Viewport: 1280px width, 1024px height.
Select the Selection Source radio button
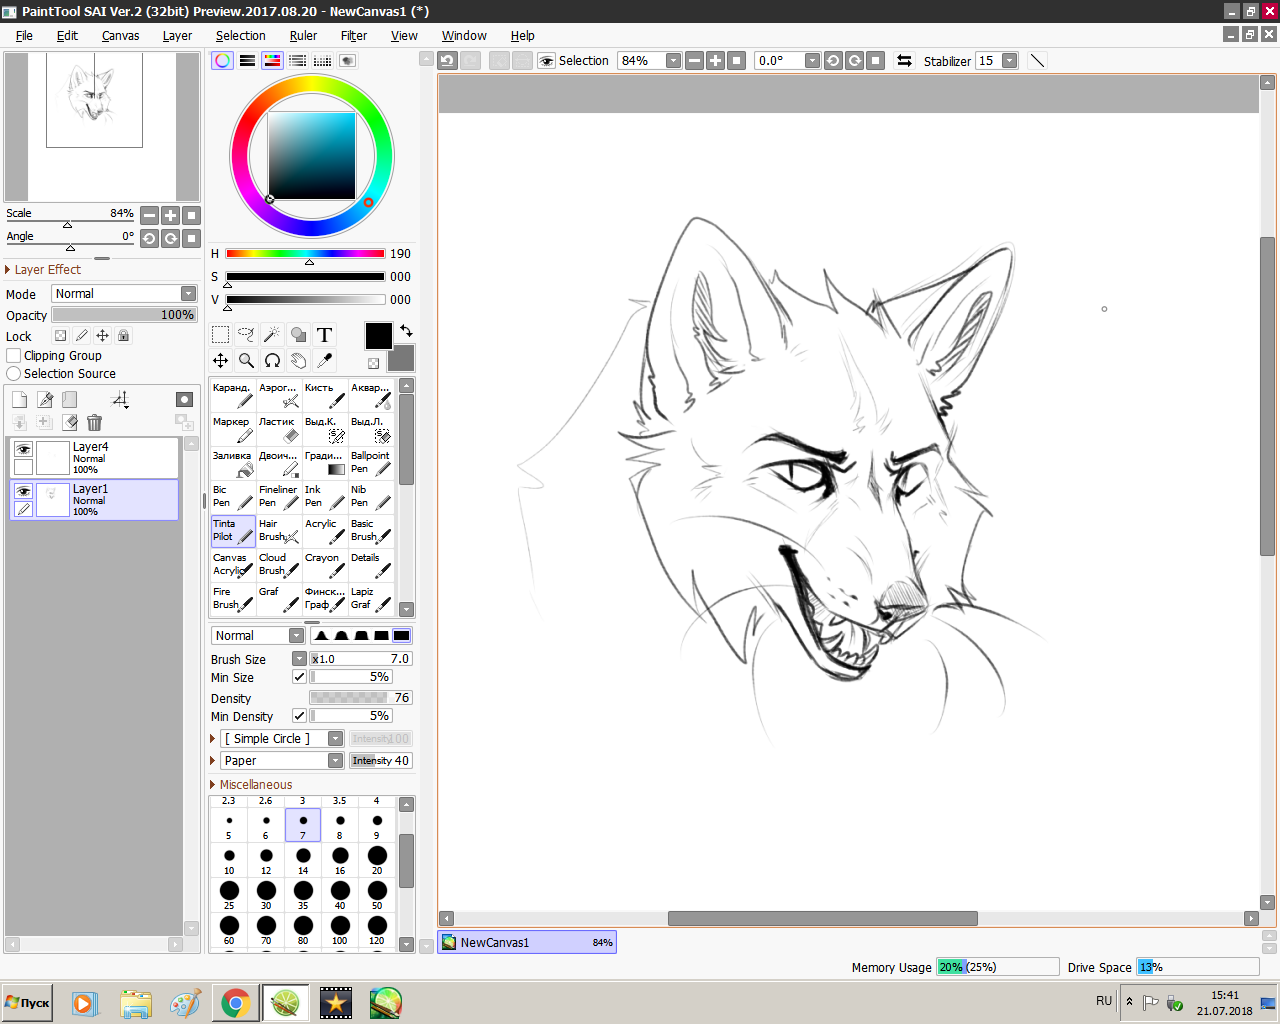pyautogui.click(x=14, y=374)
